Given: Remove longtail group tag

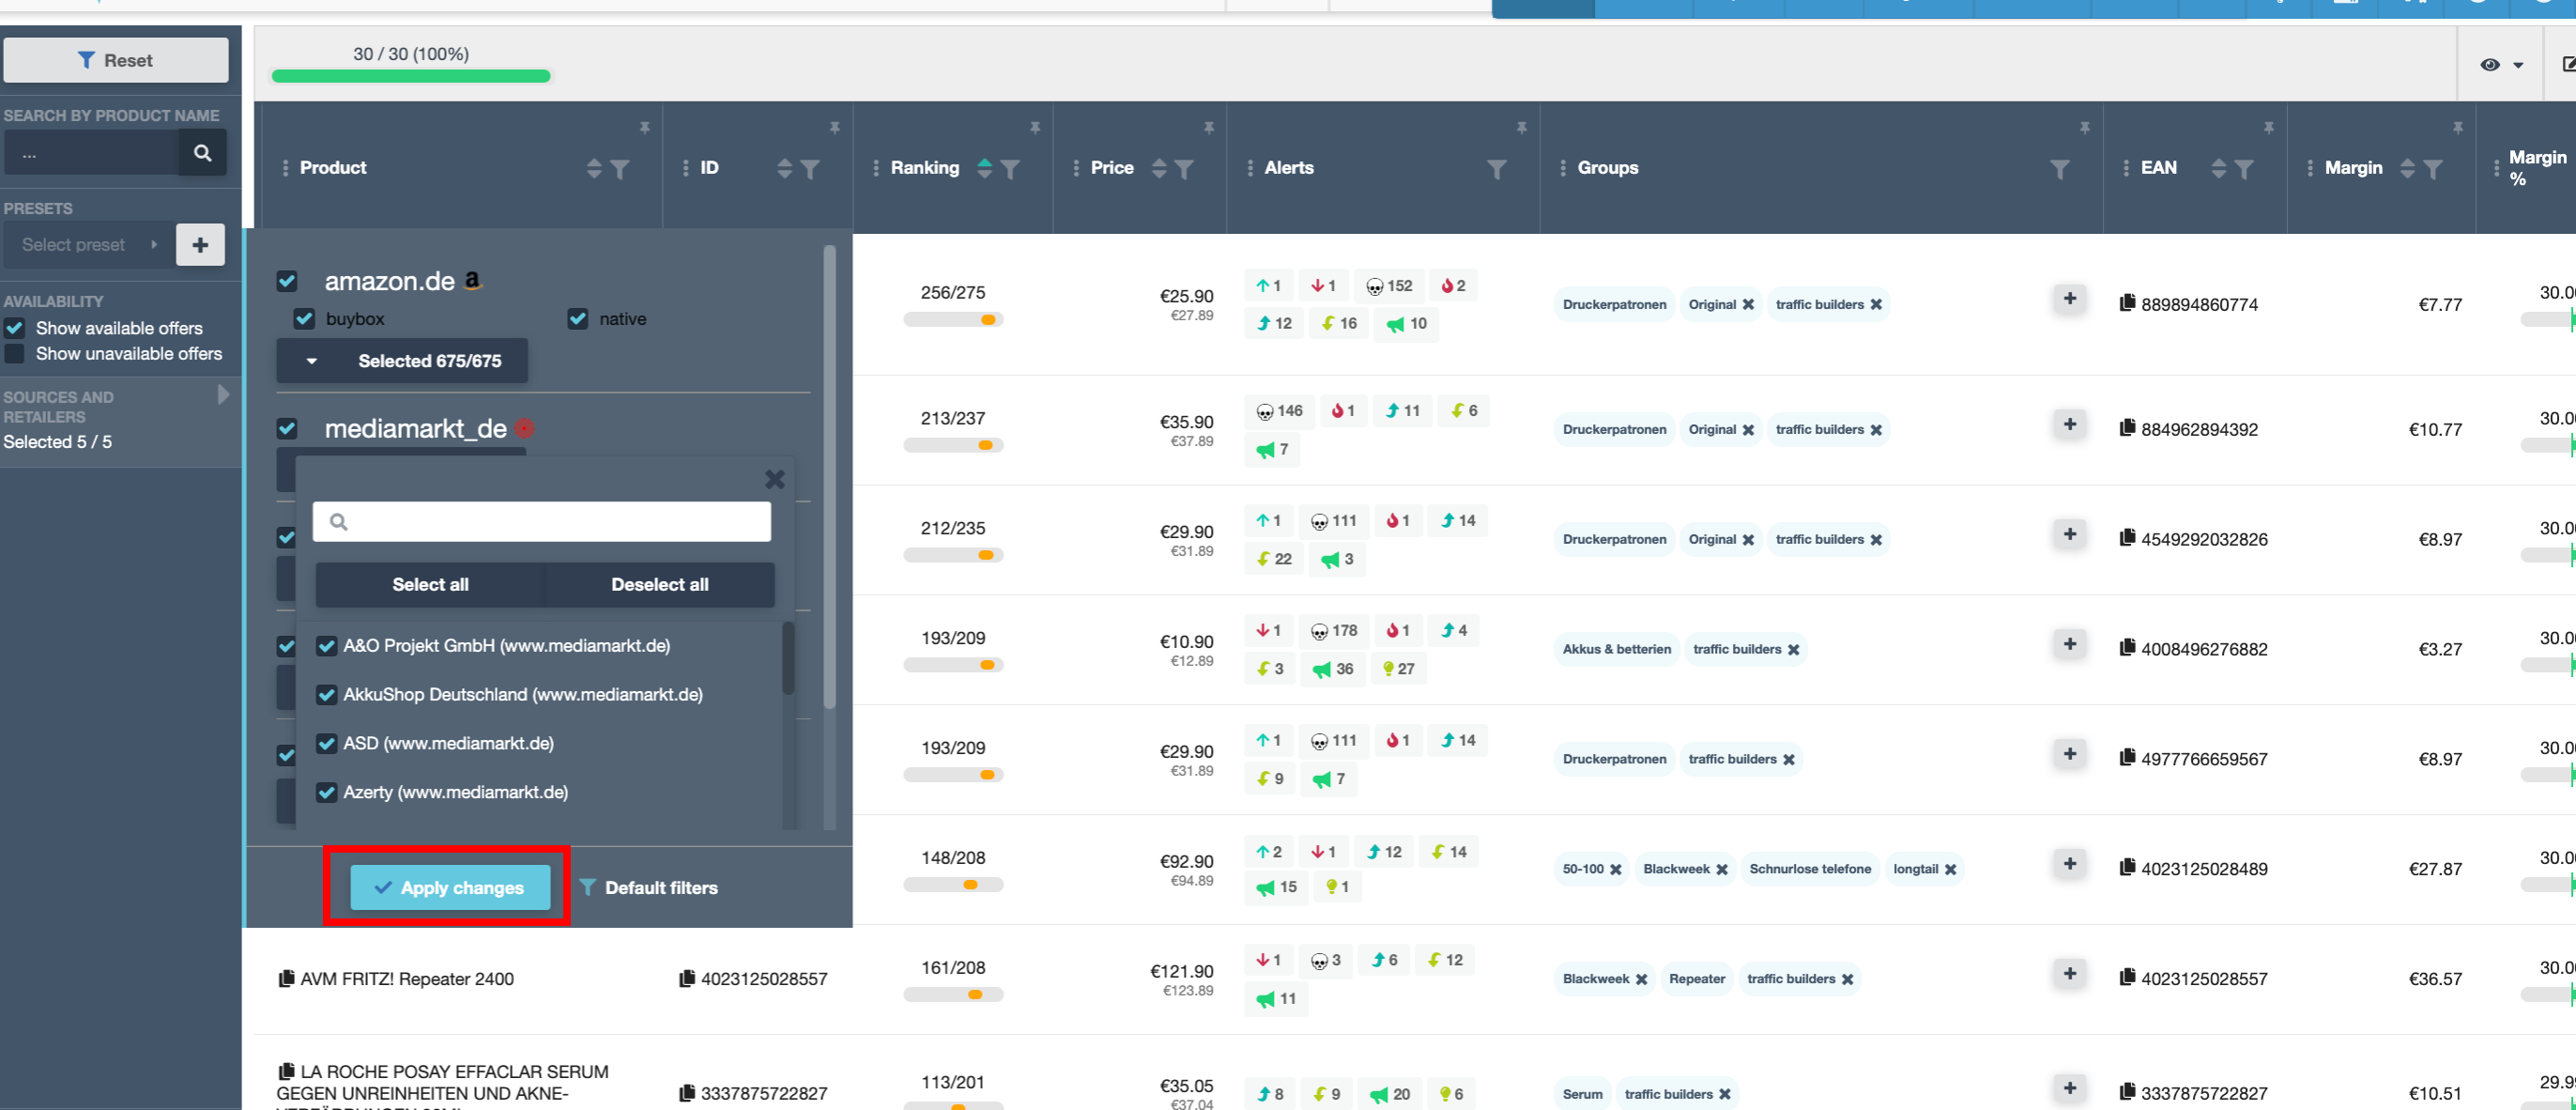Looking at the screenshot, I should 1950,869.
